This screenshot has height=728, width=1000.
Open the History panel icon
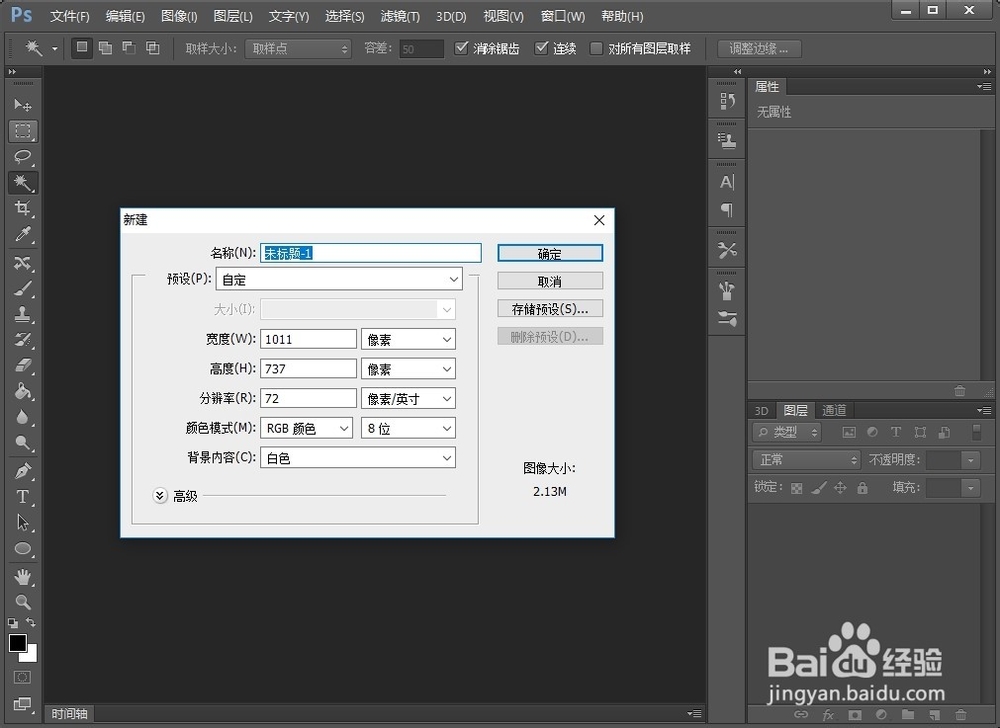click(727, 101)
